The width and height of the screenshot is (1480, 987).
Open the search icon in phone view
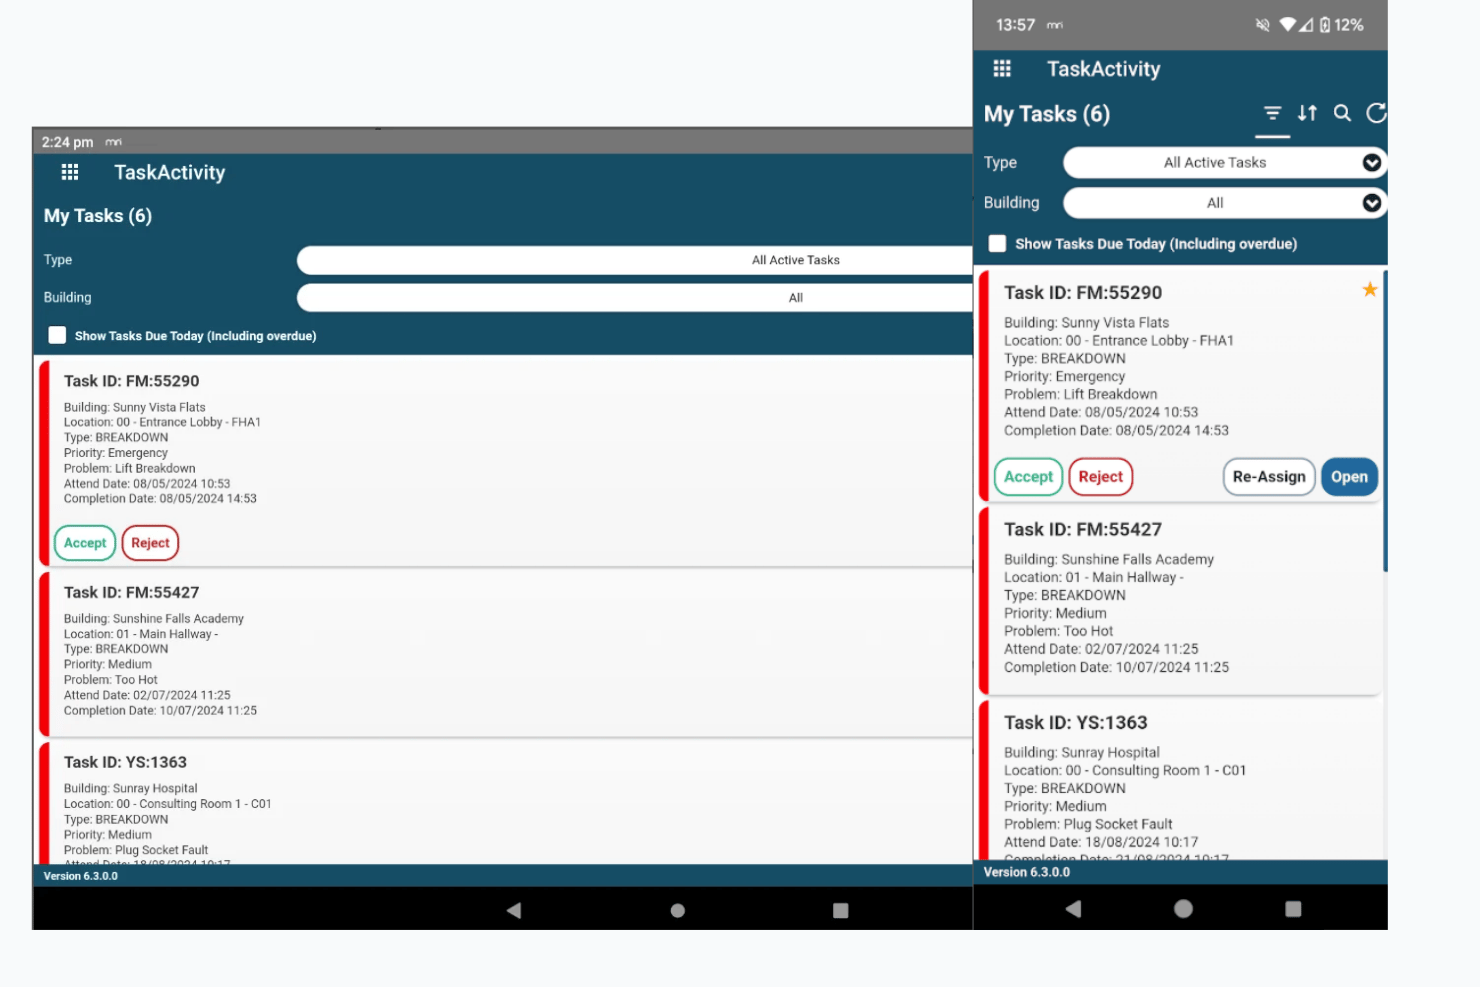[1342, 113]
